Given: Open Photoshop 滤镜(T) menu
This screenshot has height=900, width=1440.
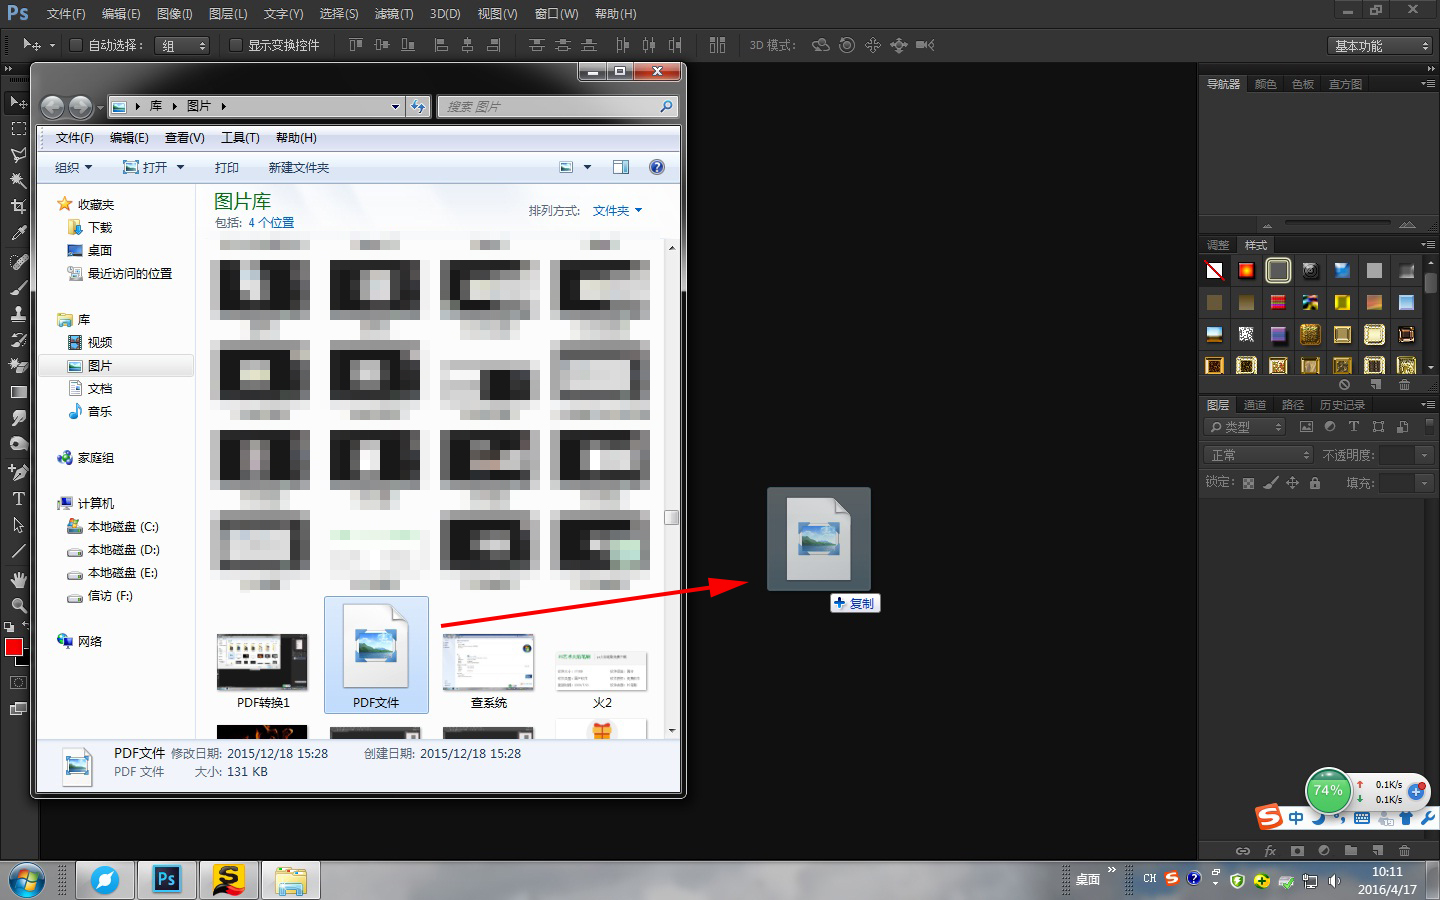Looking at the screenshot, I should click(394, 14).
